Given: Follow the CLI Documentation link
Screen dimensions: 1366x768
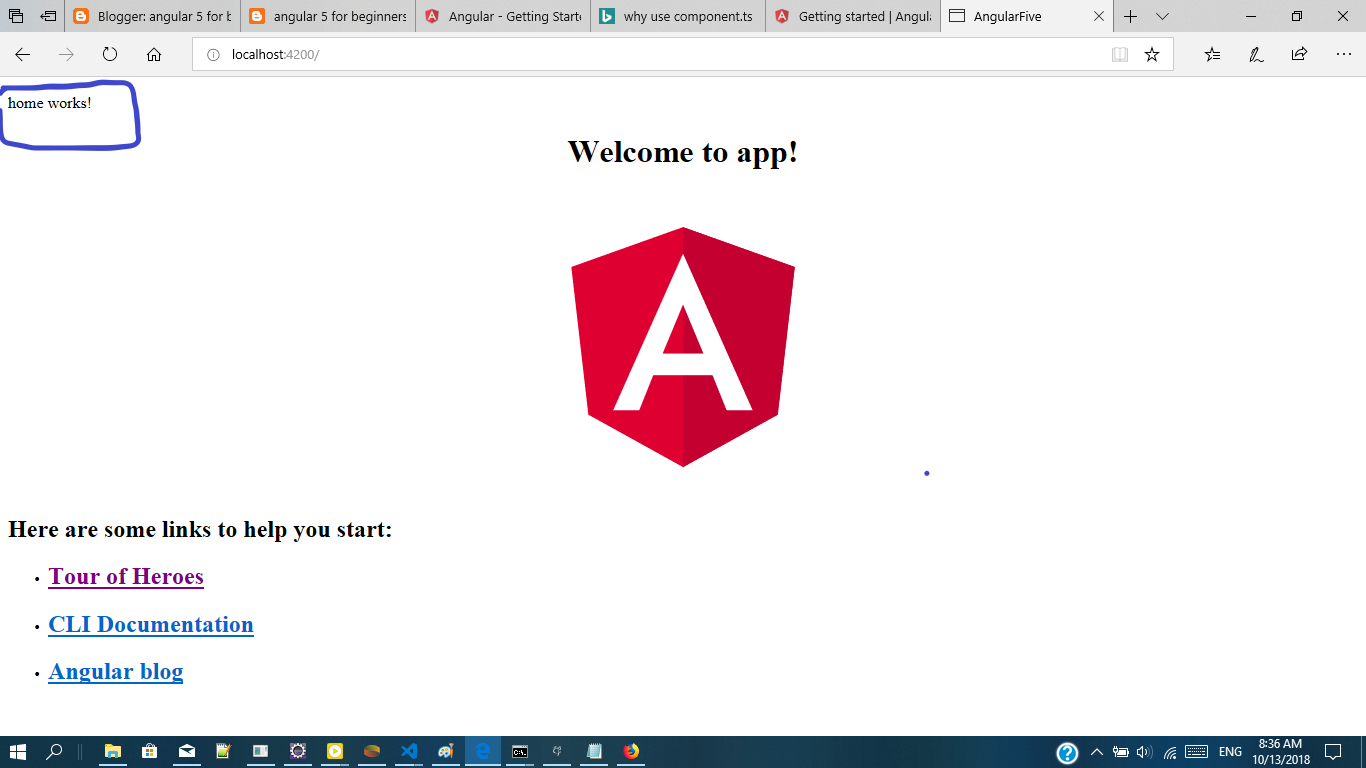Looking at the screenshot, I should pos(151,624).
